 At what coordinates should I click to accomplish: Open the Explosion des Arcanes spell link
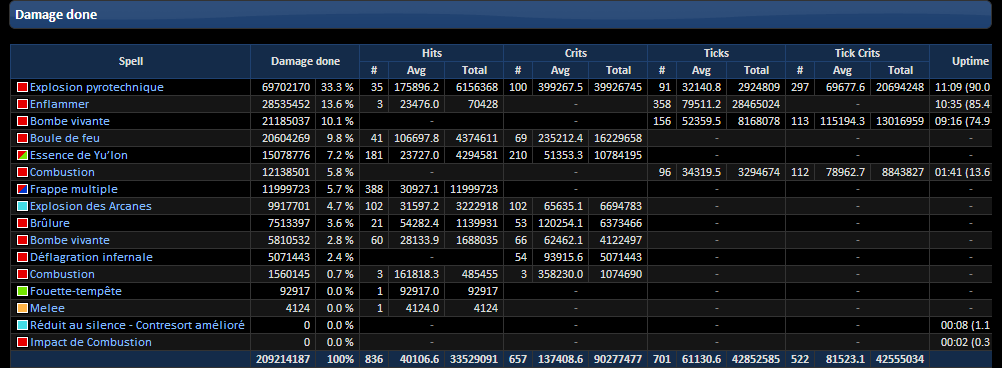click(91, 206)
